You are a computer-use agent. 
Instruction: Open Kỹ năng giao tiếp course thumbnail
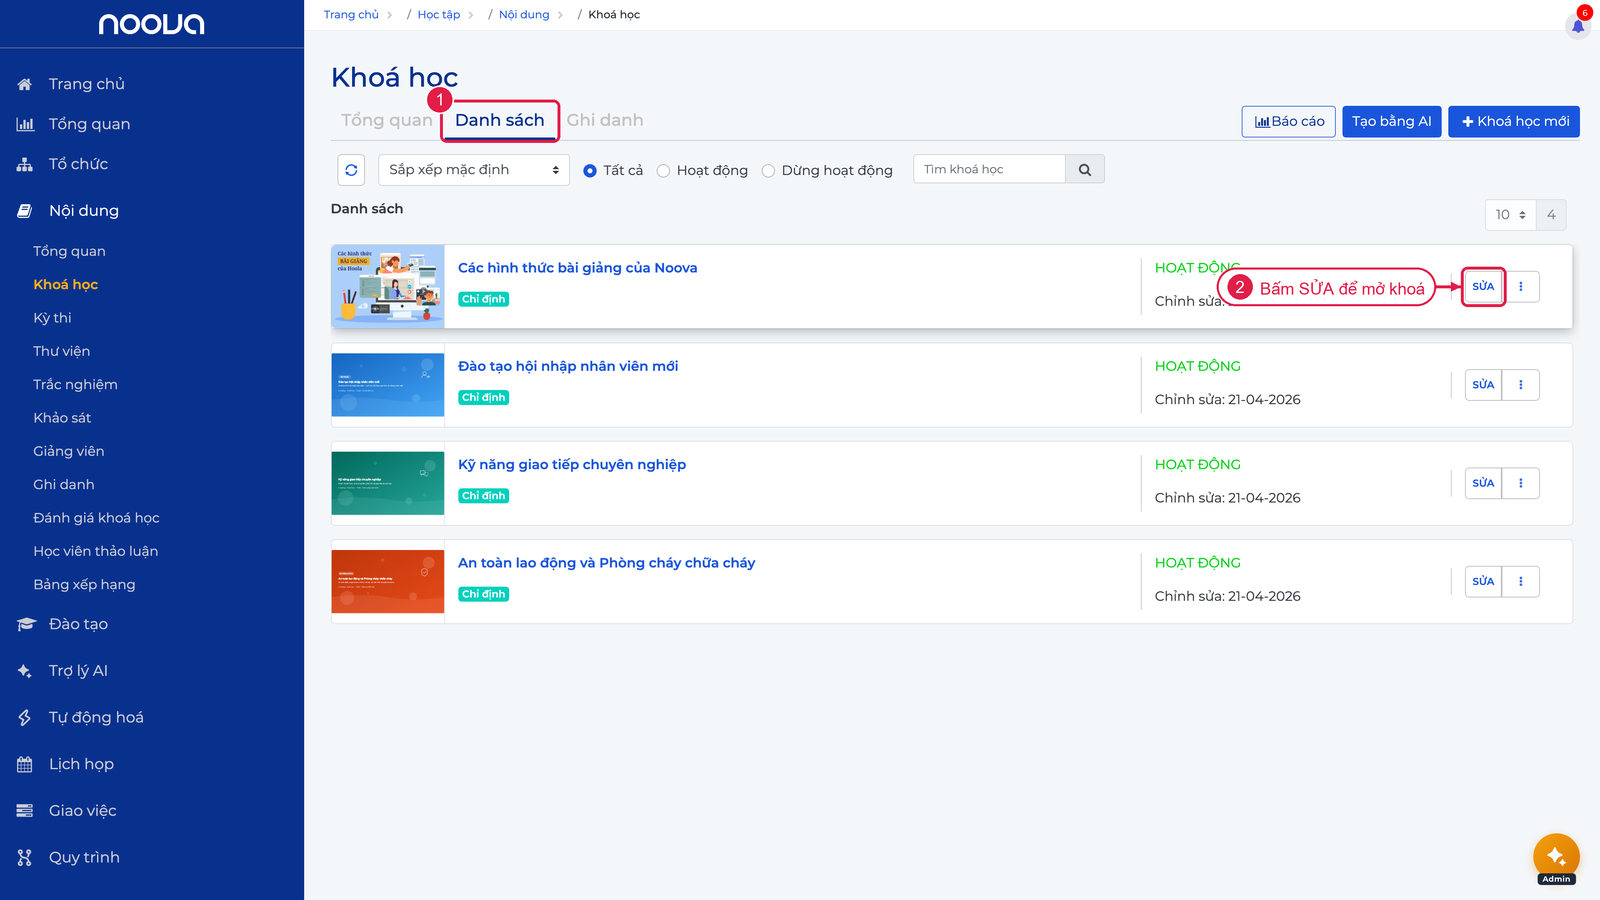pos(388,484)
